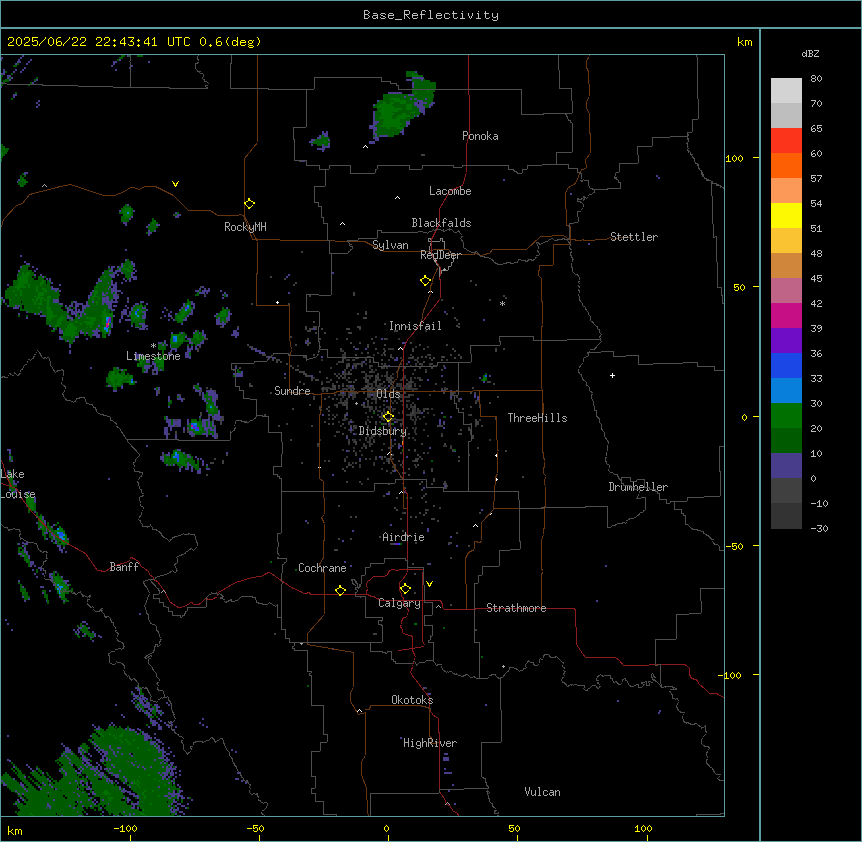The height and width of the screenshot is (842, 862).
Task: Click the Drumheller label
Action: 638,487
